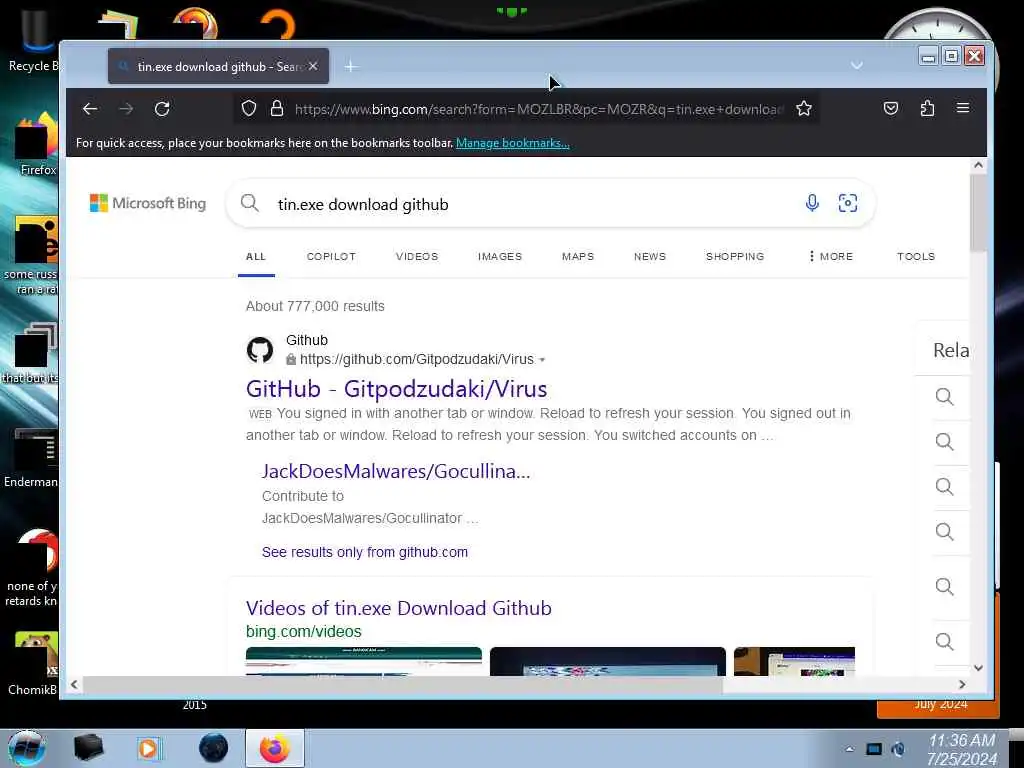The height and width of the screenshot is (768, 1024).
Task: Show hidden tray icons arrow
Action: click(x=849, y=749)
